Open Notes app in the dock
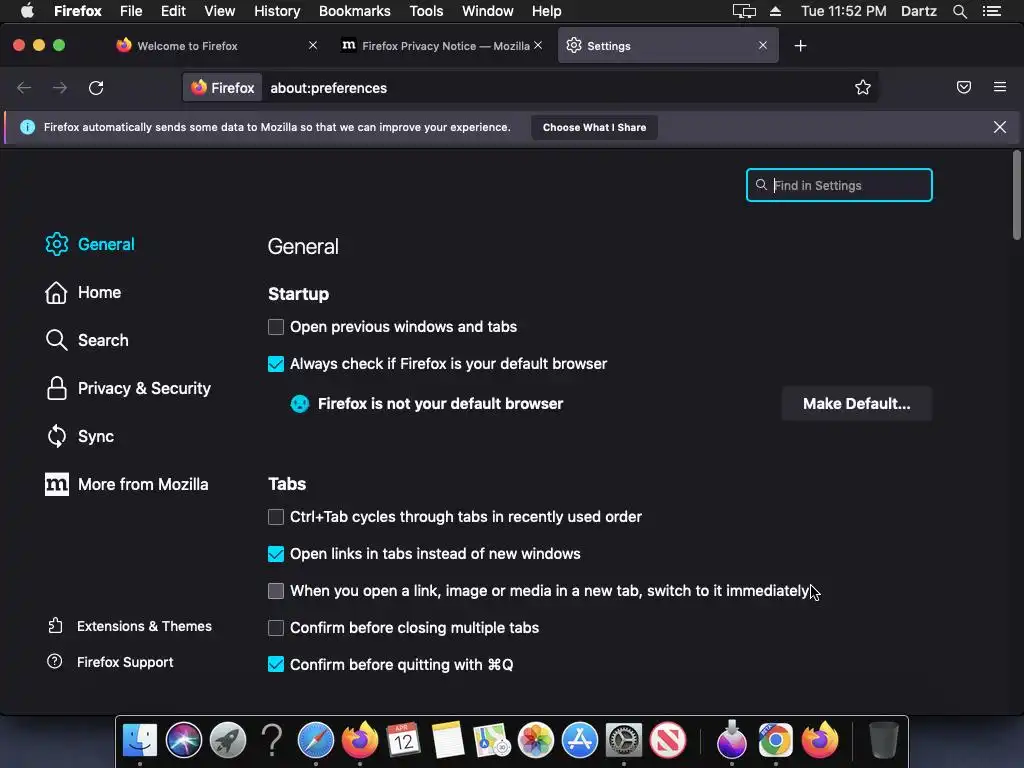The width and height of the screenshot is (1024, 768). pyautogui.click(x=447, y=740)
